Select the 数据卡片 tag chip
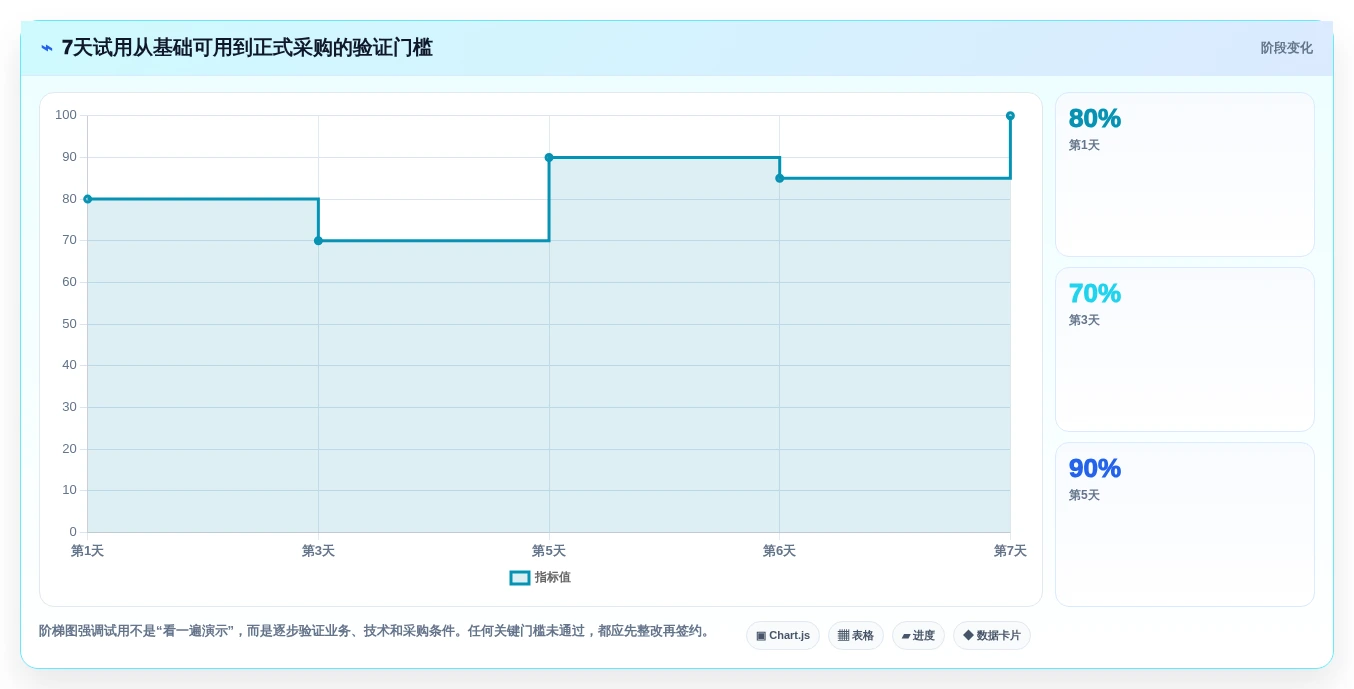This screenshot has width=1354, height=689. click(x=992, y=636)
